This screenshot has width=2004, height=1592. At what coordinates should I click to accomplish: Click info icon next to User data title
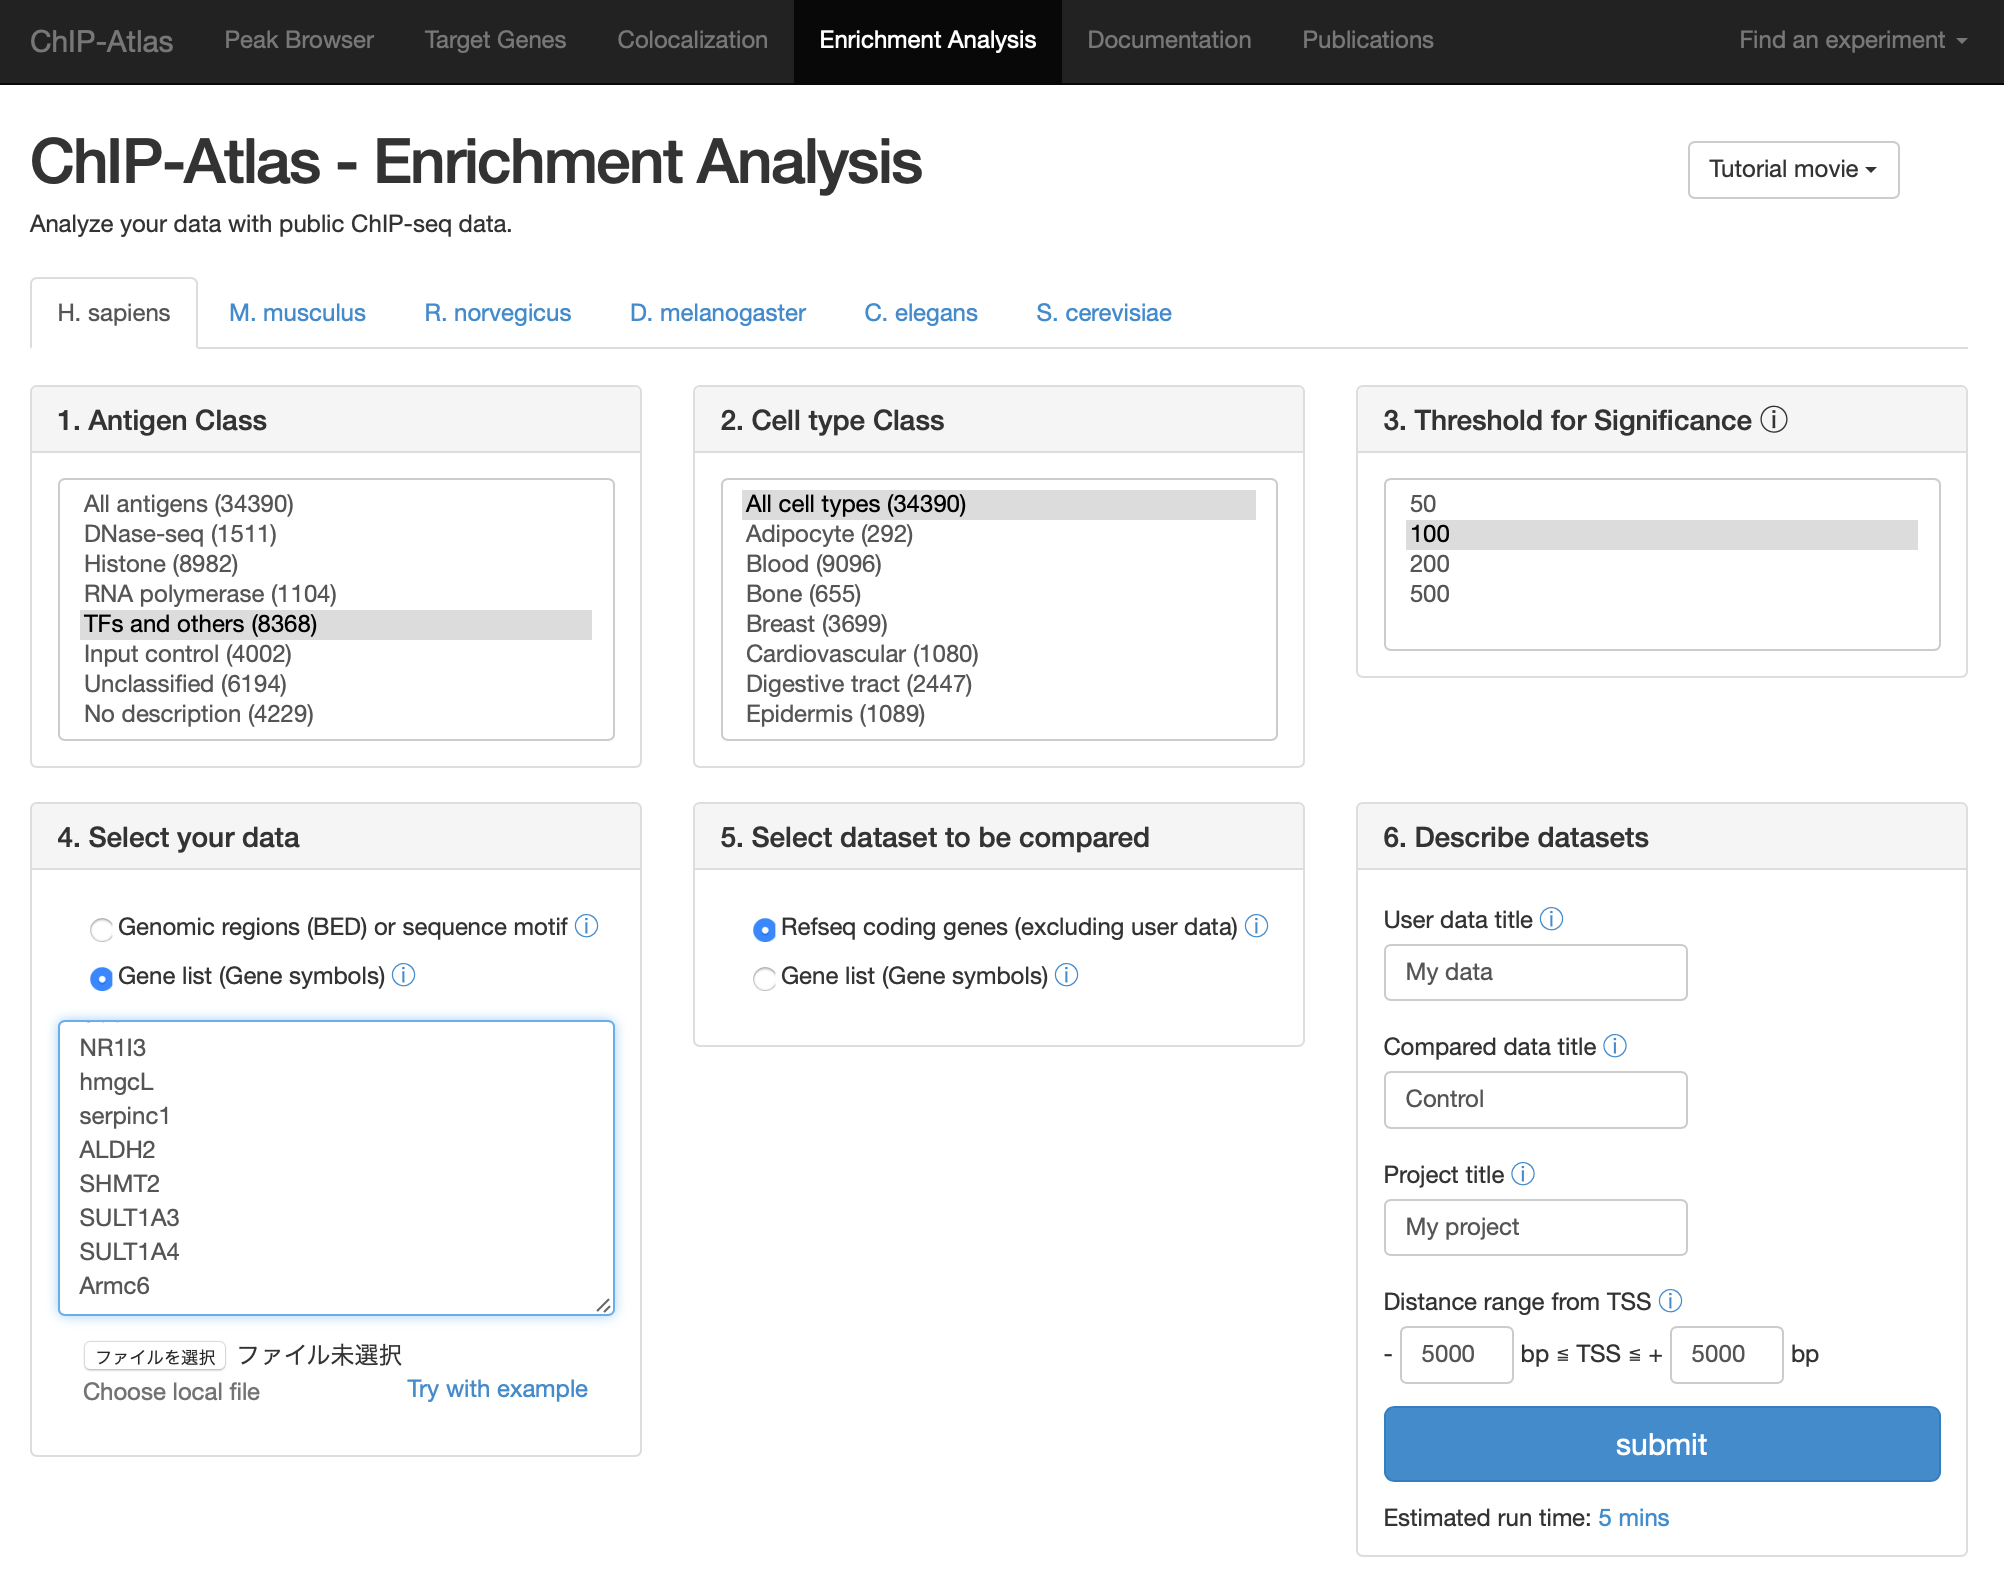pyautogui.click(x=1551, y=919)
